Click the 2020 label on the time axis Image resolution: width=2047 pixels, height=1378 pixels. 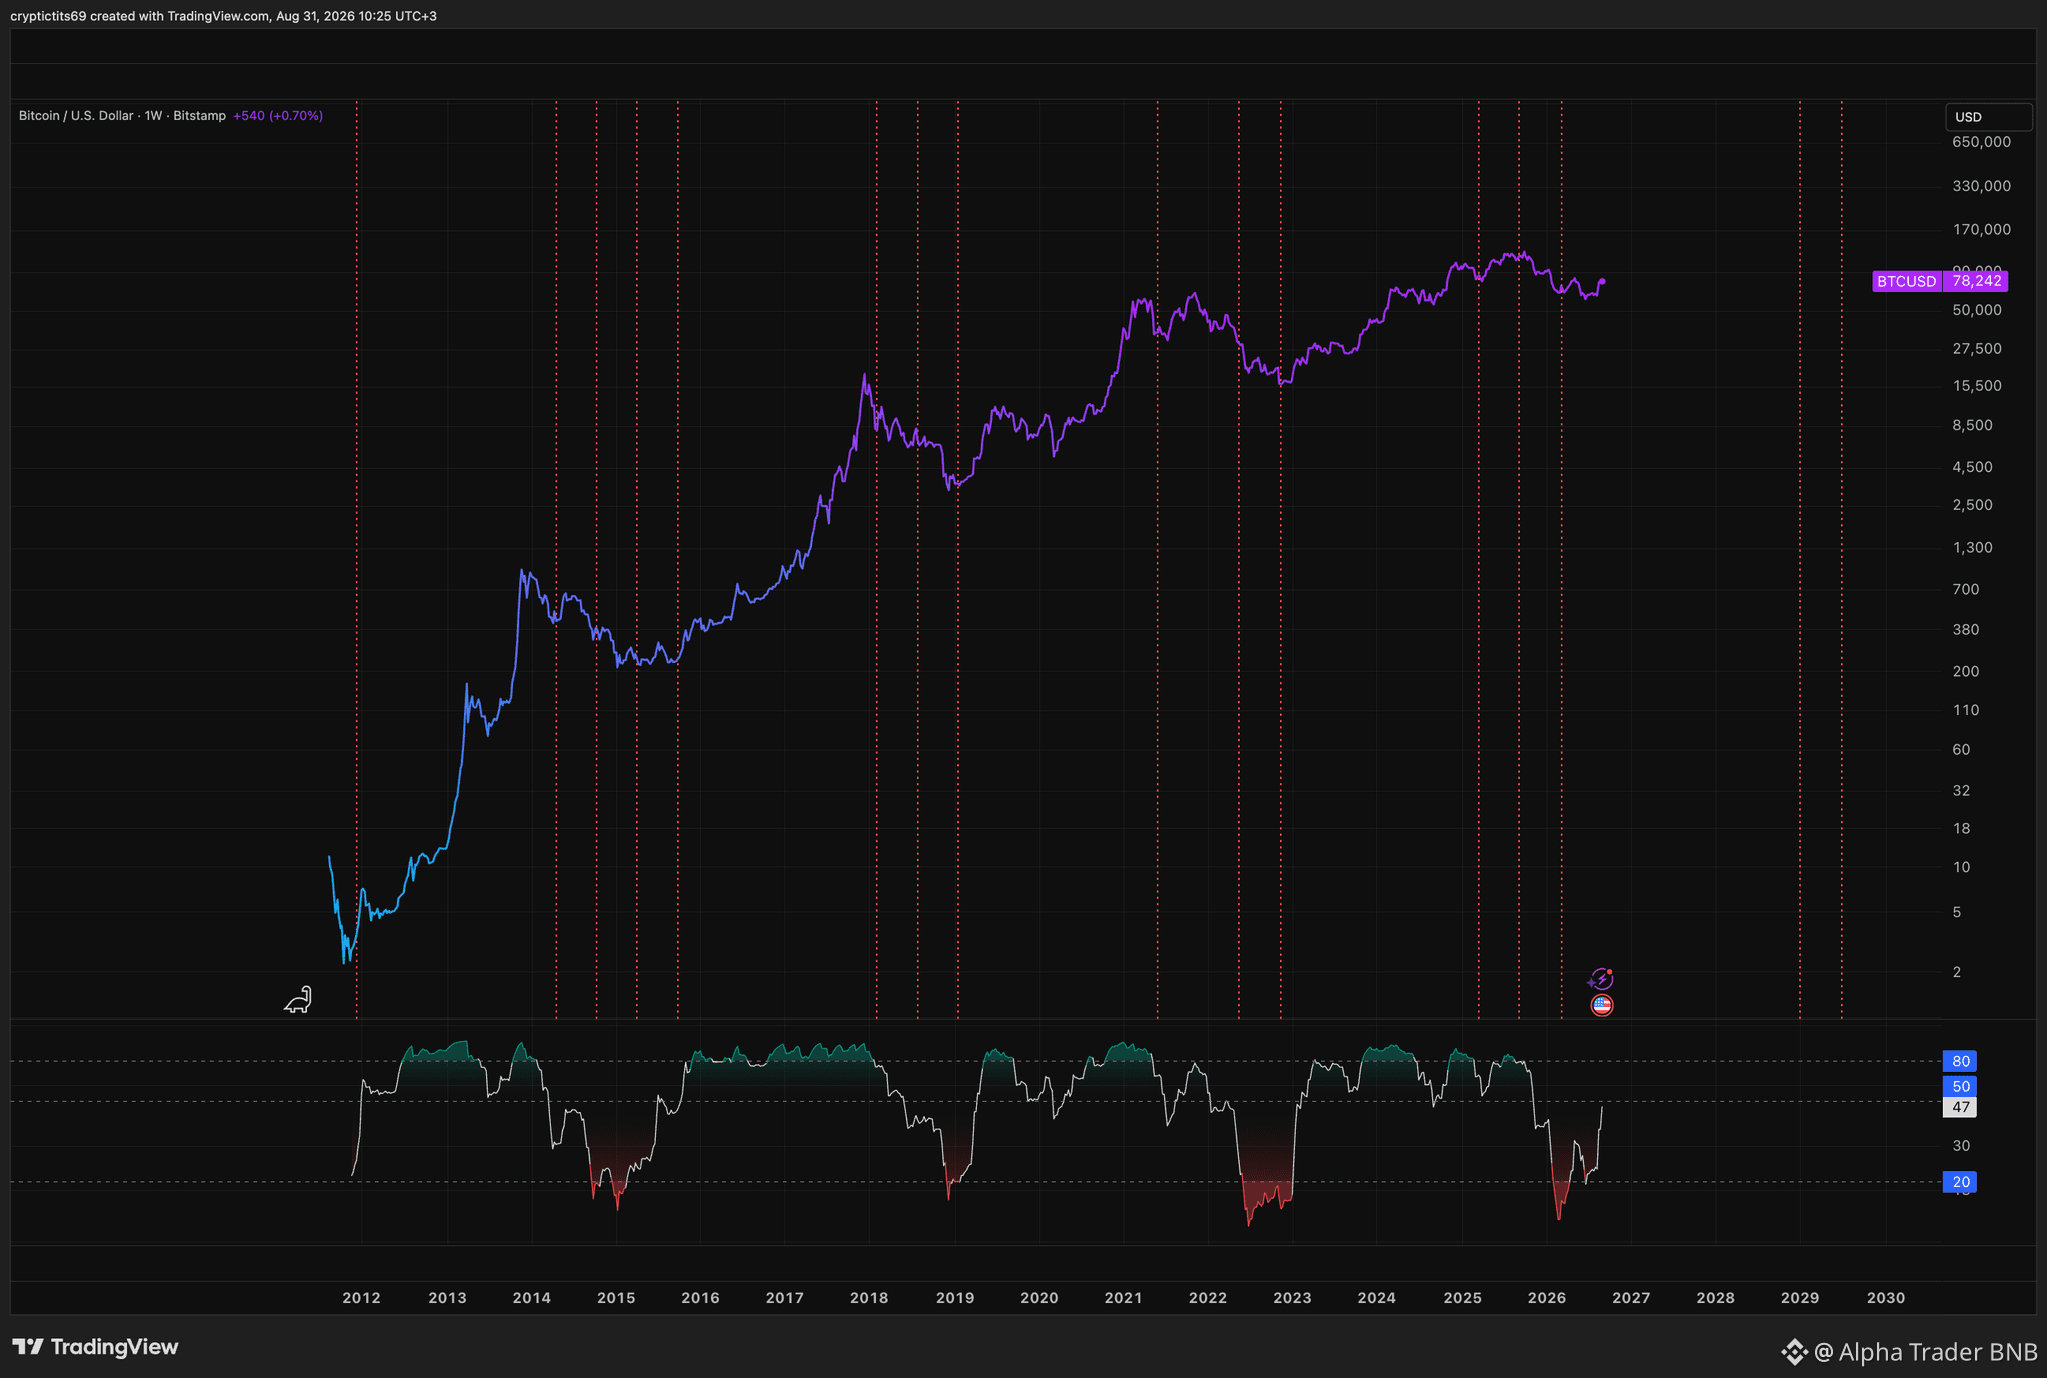[1039, 1298]
